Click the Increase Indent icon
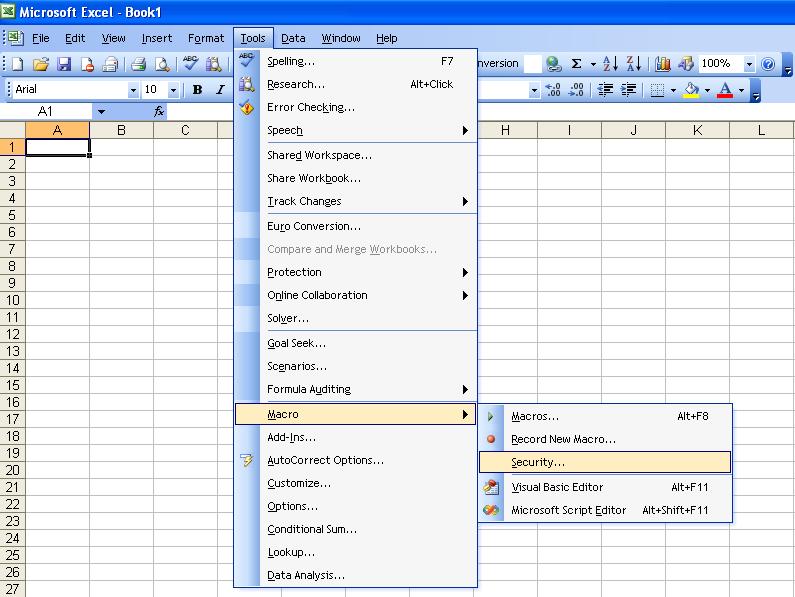This screenshot has width=795, height=597. [628, 90]
